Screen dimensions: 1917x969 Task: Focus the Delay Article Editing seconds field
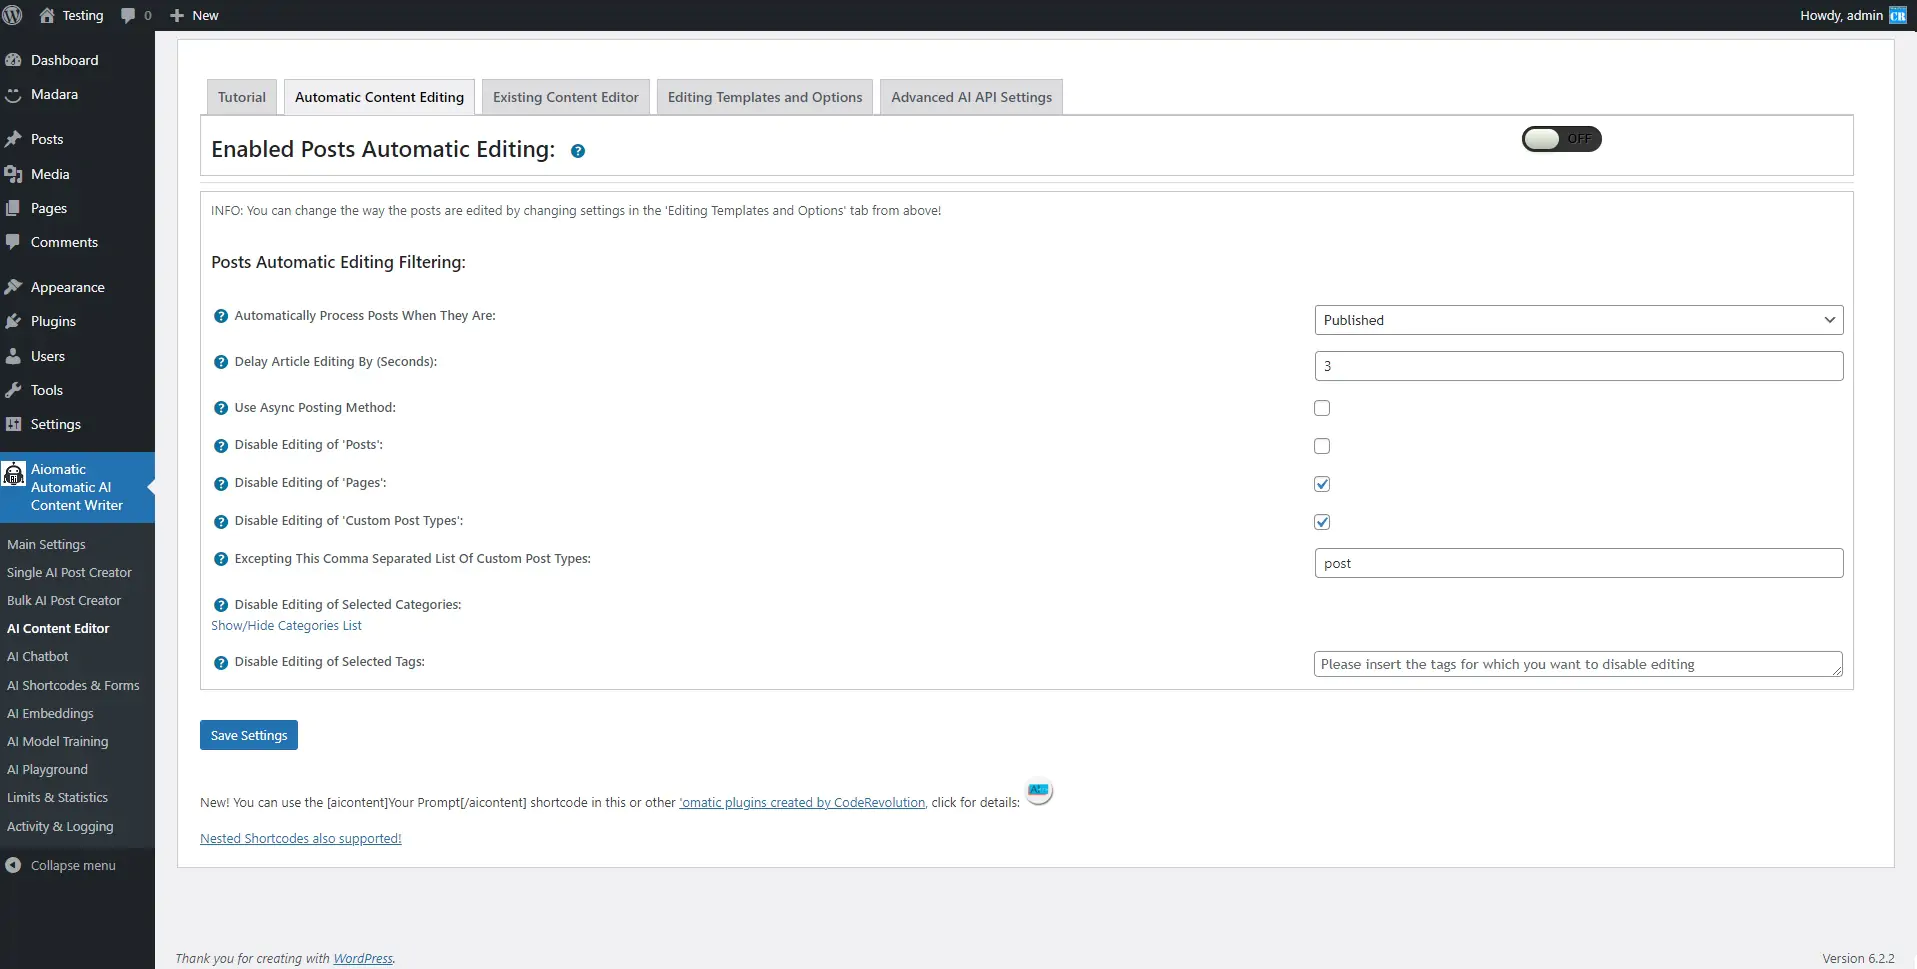pyautogui.click(x=1578, y=366)
